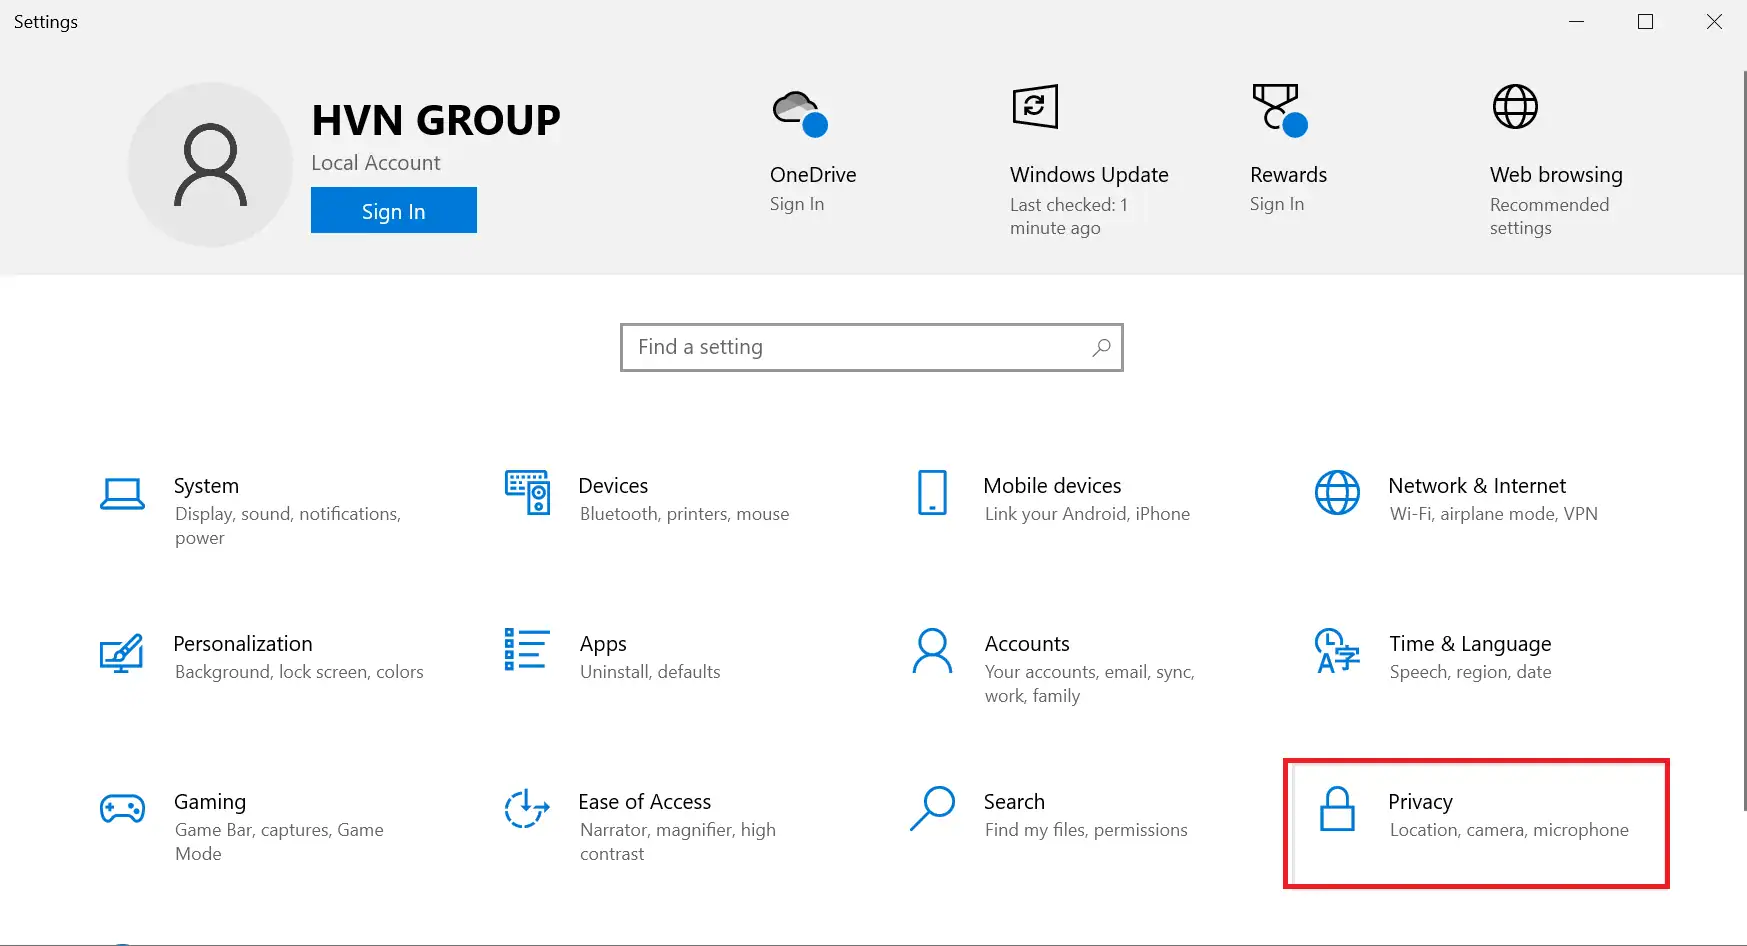Click the search magnifier in the search box

[x=1101, y=347]
